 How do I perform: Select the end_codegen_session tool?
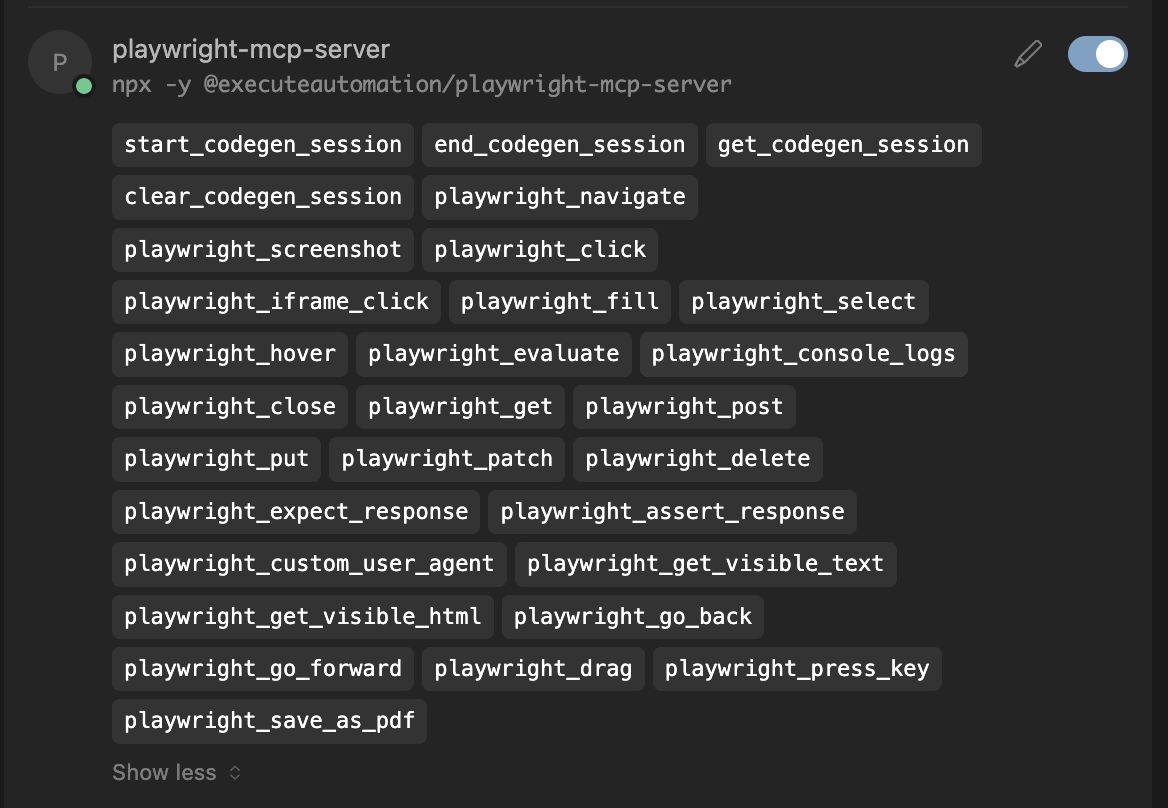[559, 144]
